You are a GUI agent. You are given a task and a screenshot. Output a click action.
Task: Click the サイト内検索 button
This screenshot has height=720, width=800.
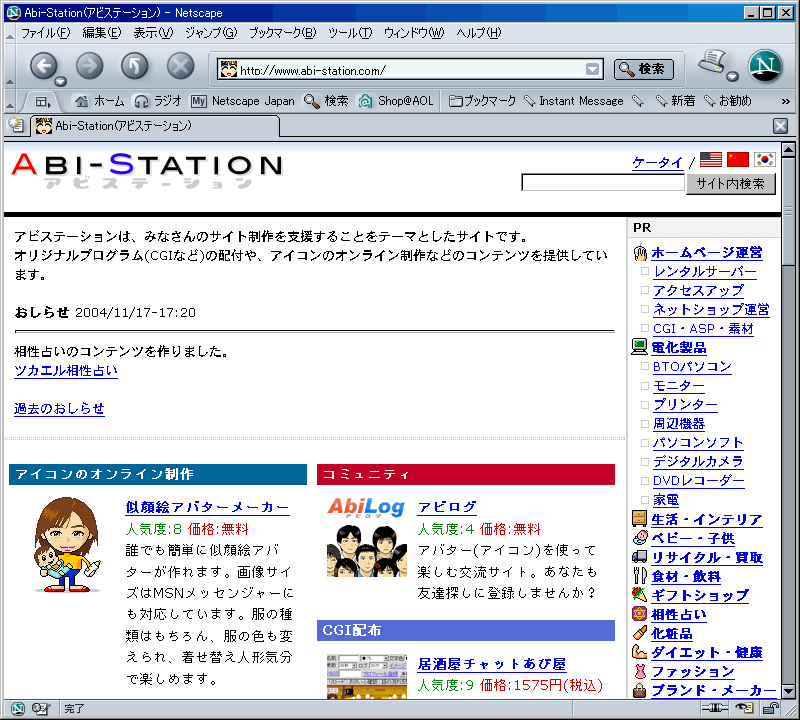click(731, 184)
